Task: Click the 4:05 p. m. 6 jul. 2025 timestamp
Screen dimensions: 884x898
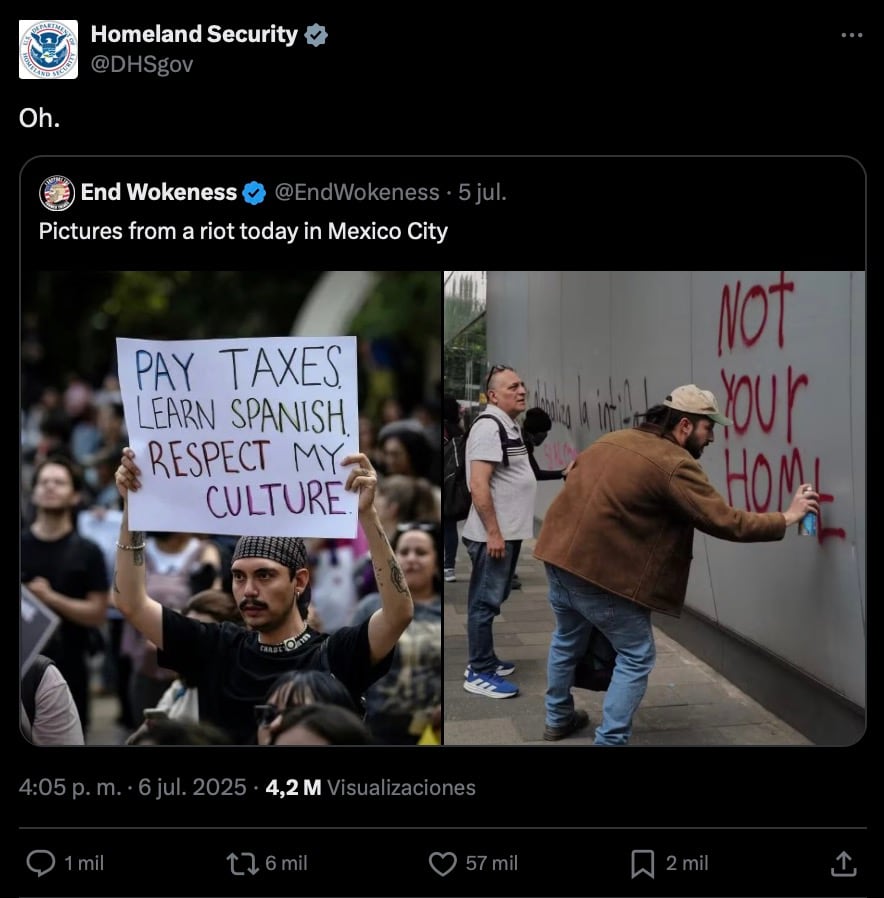Action: pyautogui.click(x=132, y=787)
